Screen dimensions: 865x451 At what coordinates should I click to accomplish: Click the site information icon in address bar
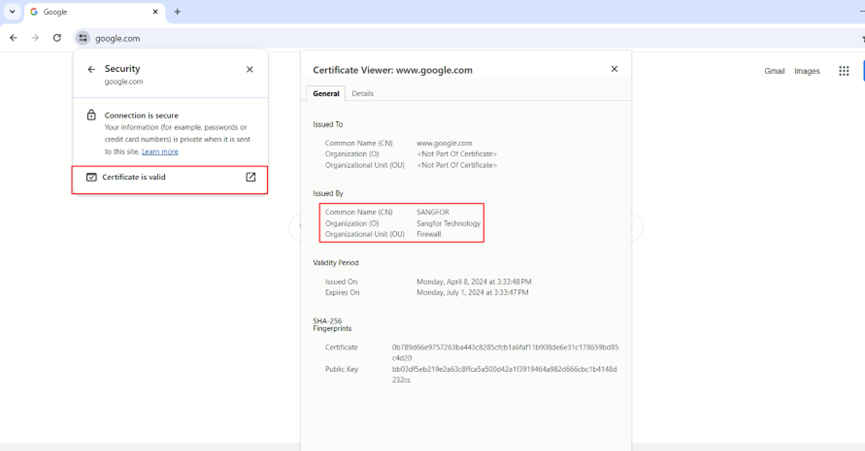tap(83, 38)
